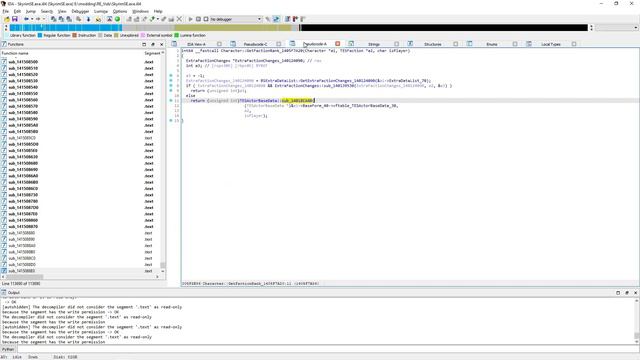The width and height of the screenshot is (640, 360).
Task: Close the Pseudocode-A tab with red button
Action: pyautogui.click(x=338, y=44)
